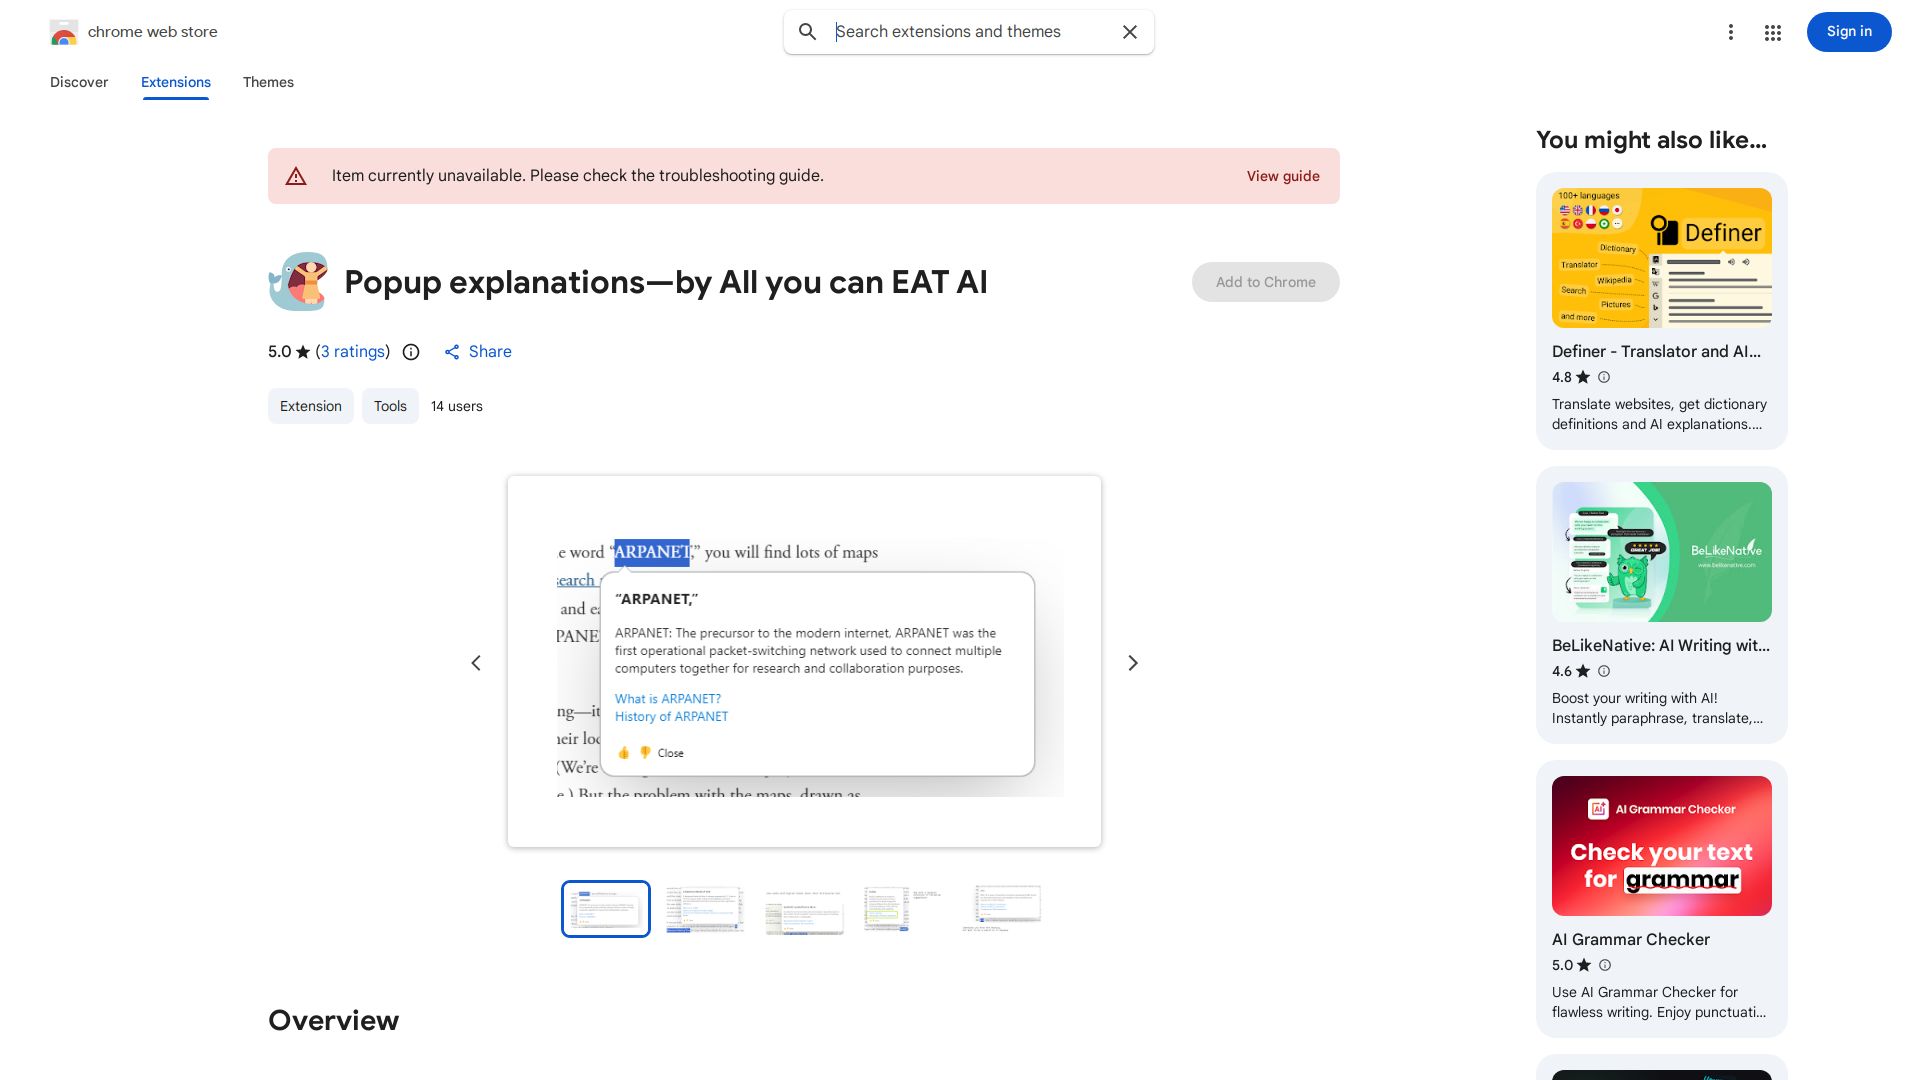Go to previous screenshot with left arrow
Viewport: 1920px width, 1080px height.
[476, 663]
